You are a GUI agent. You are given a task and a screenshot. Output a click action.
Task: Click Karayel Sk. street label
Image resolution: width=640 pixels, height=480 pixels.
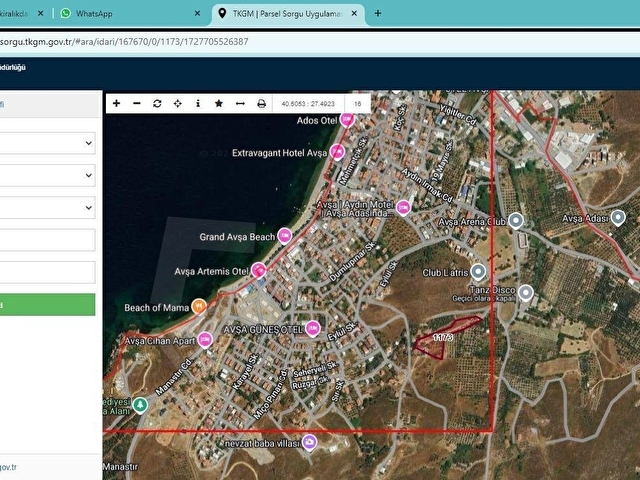click(x=245, y=371)
